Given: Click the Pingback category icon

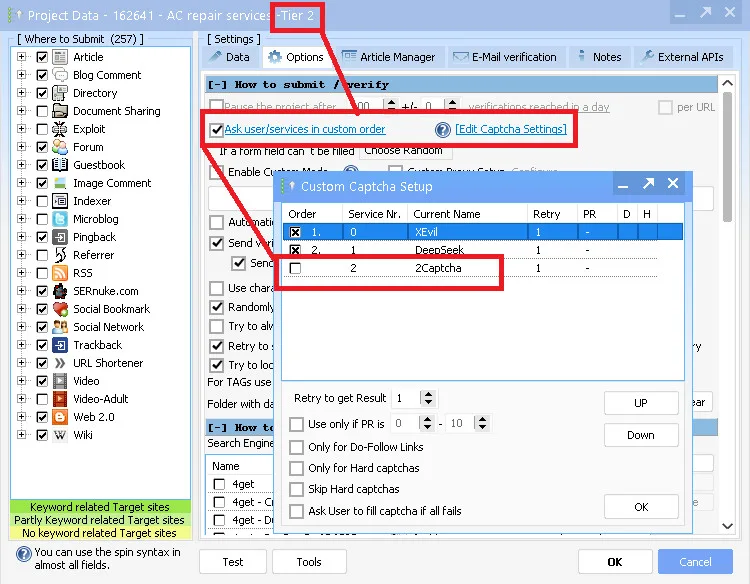Looking at the screenshot, I should coord(60,237).
